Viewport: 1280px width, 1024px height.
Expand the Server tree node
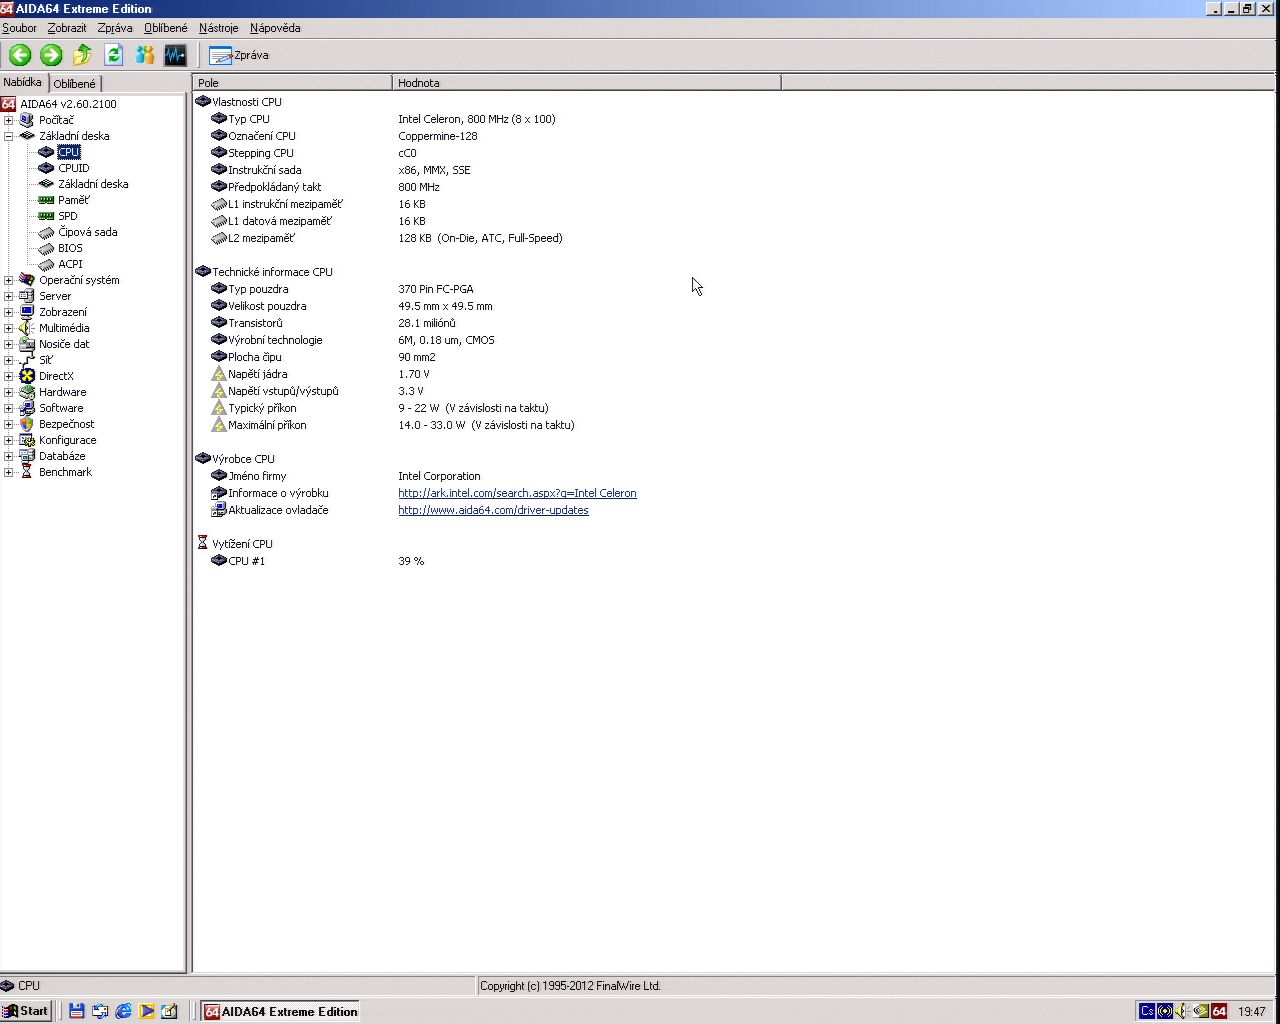(9, 296)
